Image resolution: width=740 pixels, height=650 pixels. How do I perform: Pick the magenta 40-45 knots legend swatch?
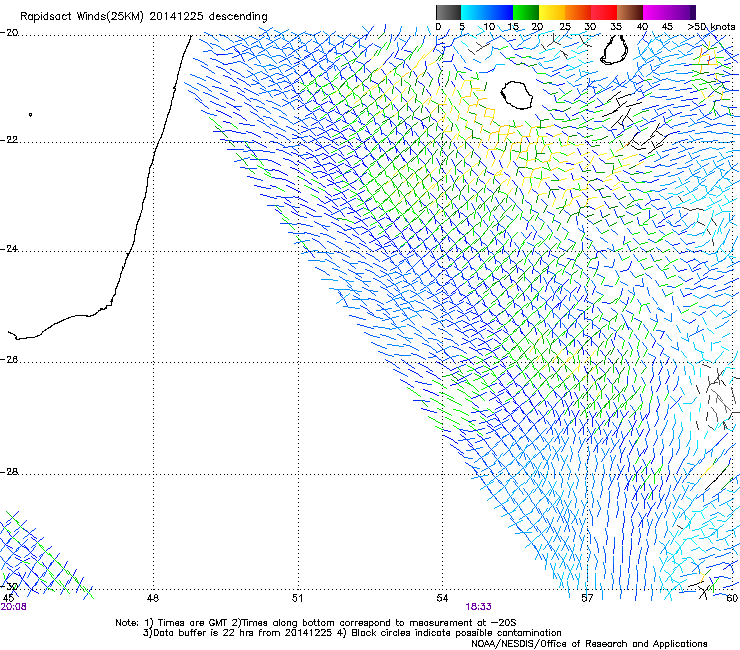tap(656, 12)
